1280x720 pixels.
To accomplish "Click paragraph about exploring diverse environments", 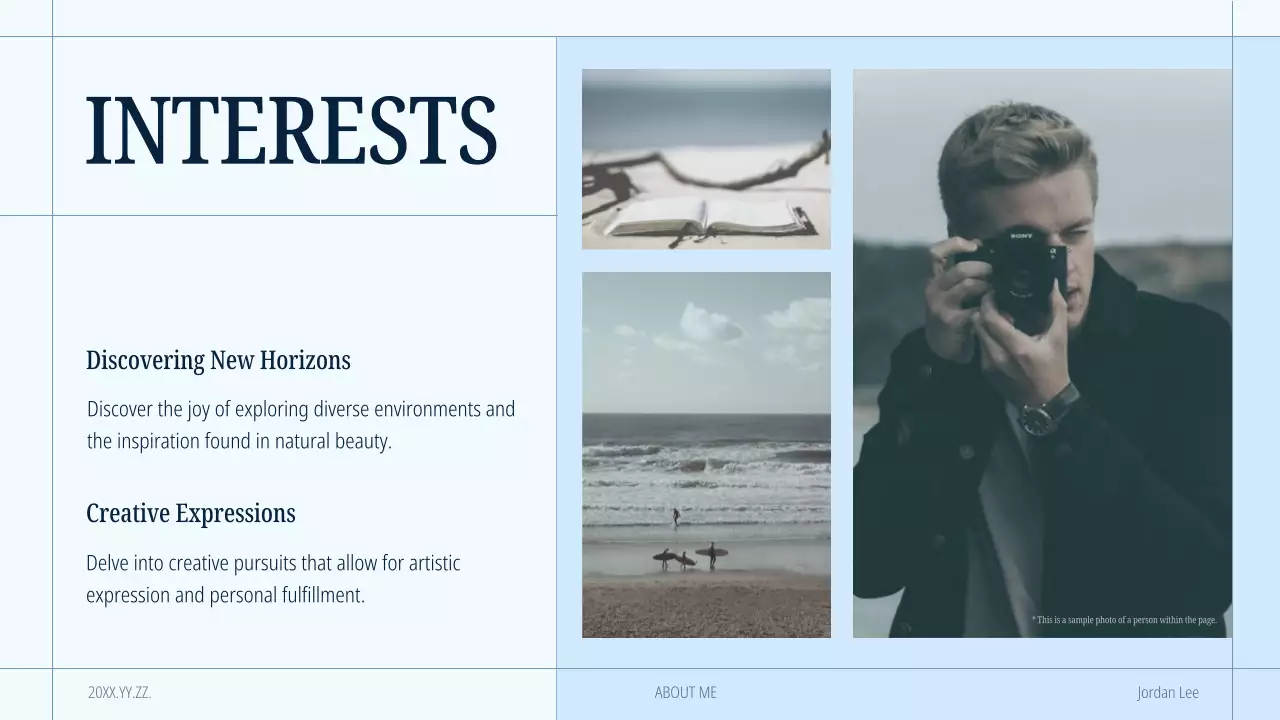I will pyautogui.click(x=301, y=425).
